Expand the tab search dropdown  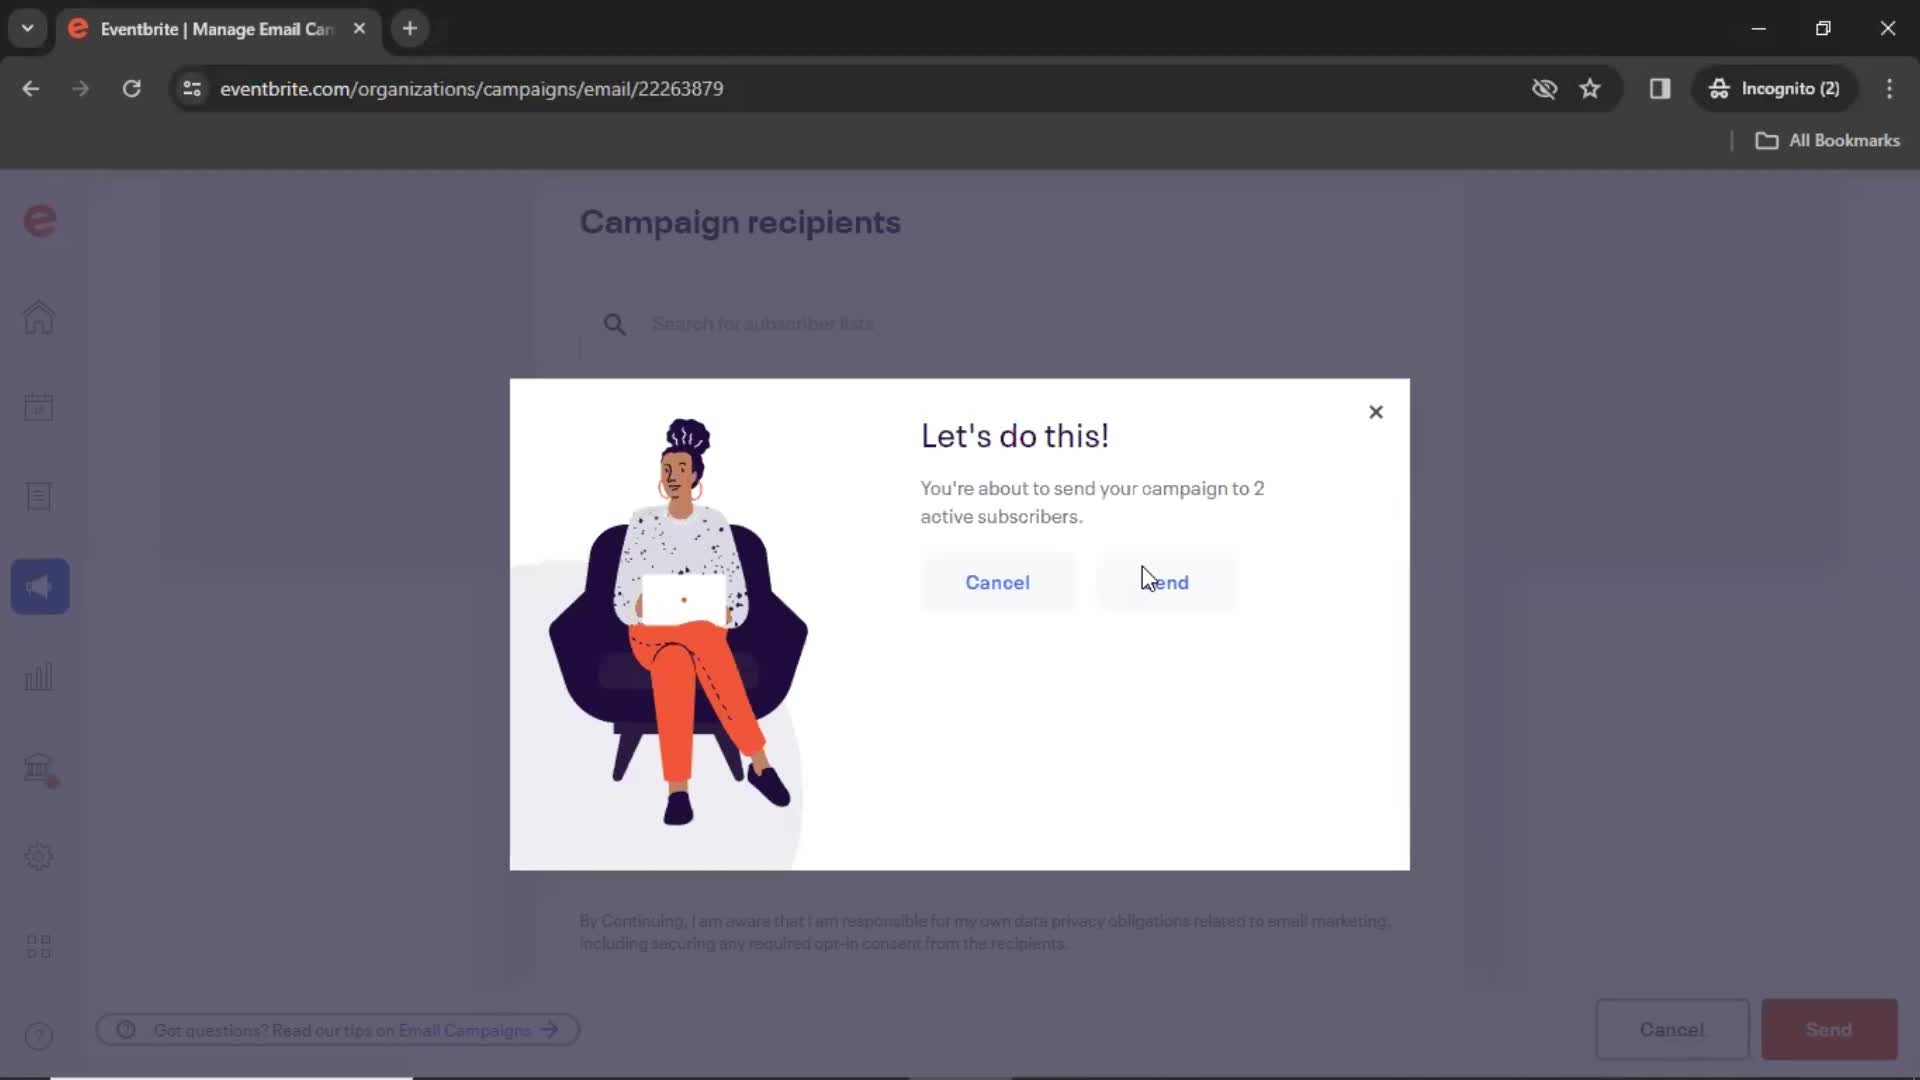coord(28,28)
